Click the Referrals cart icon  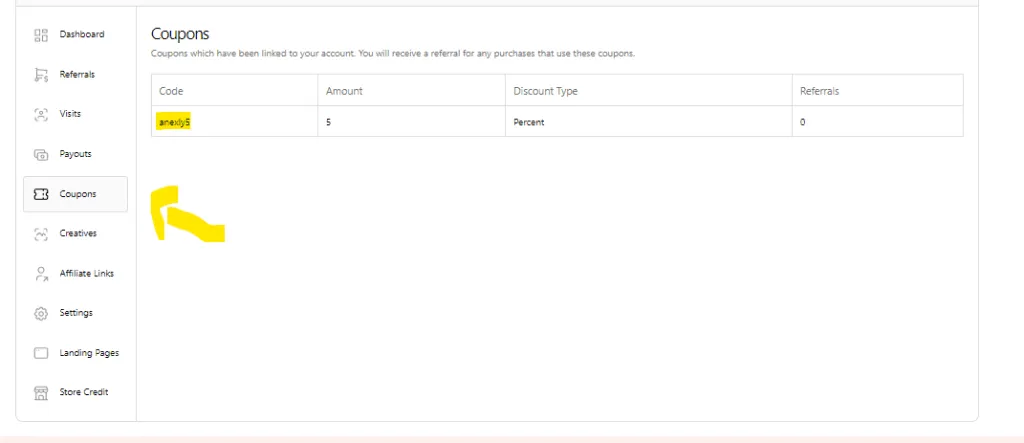[41, 75]
